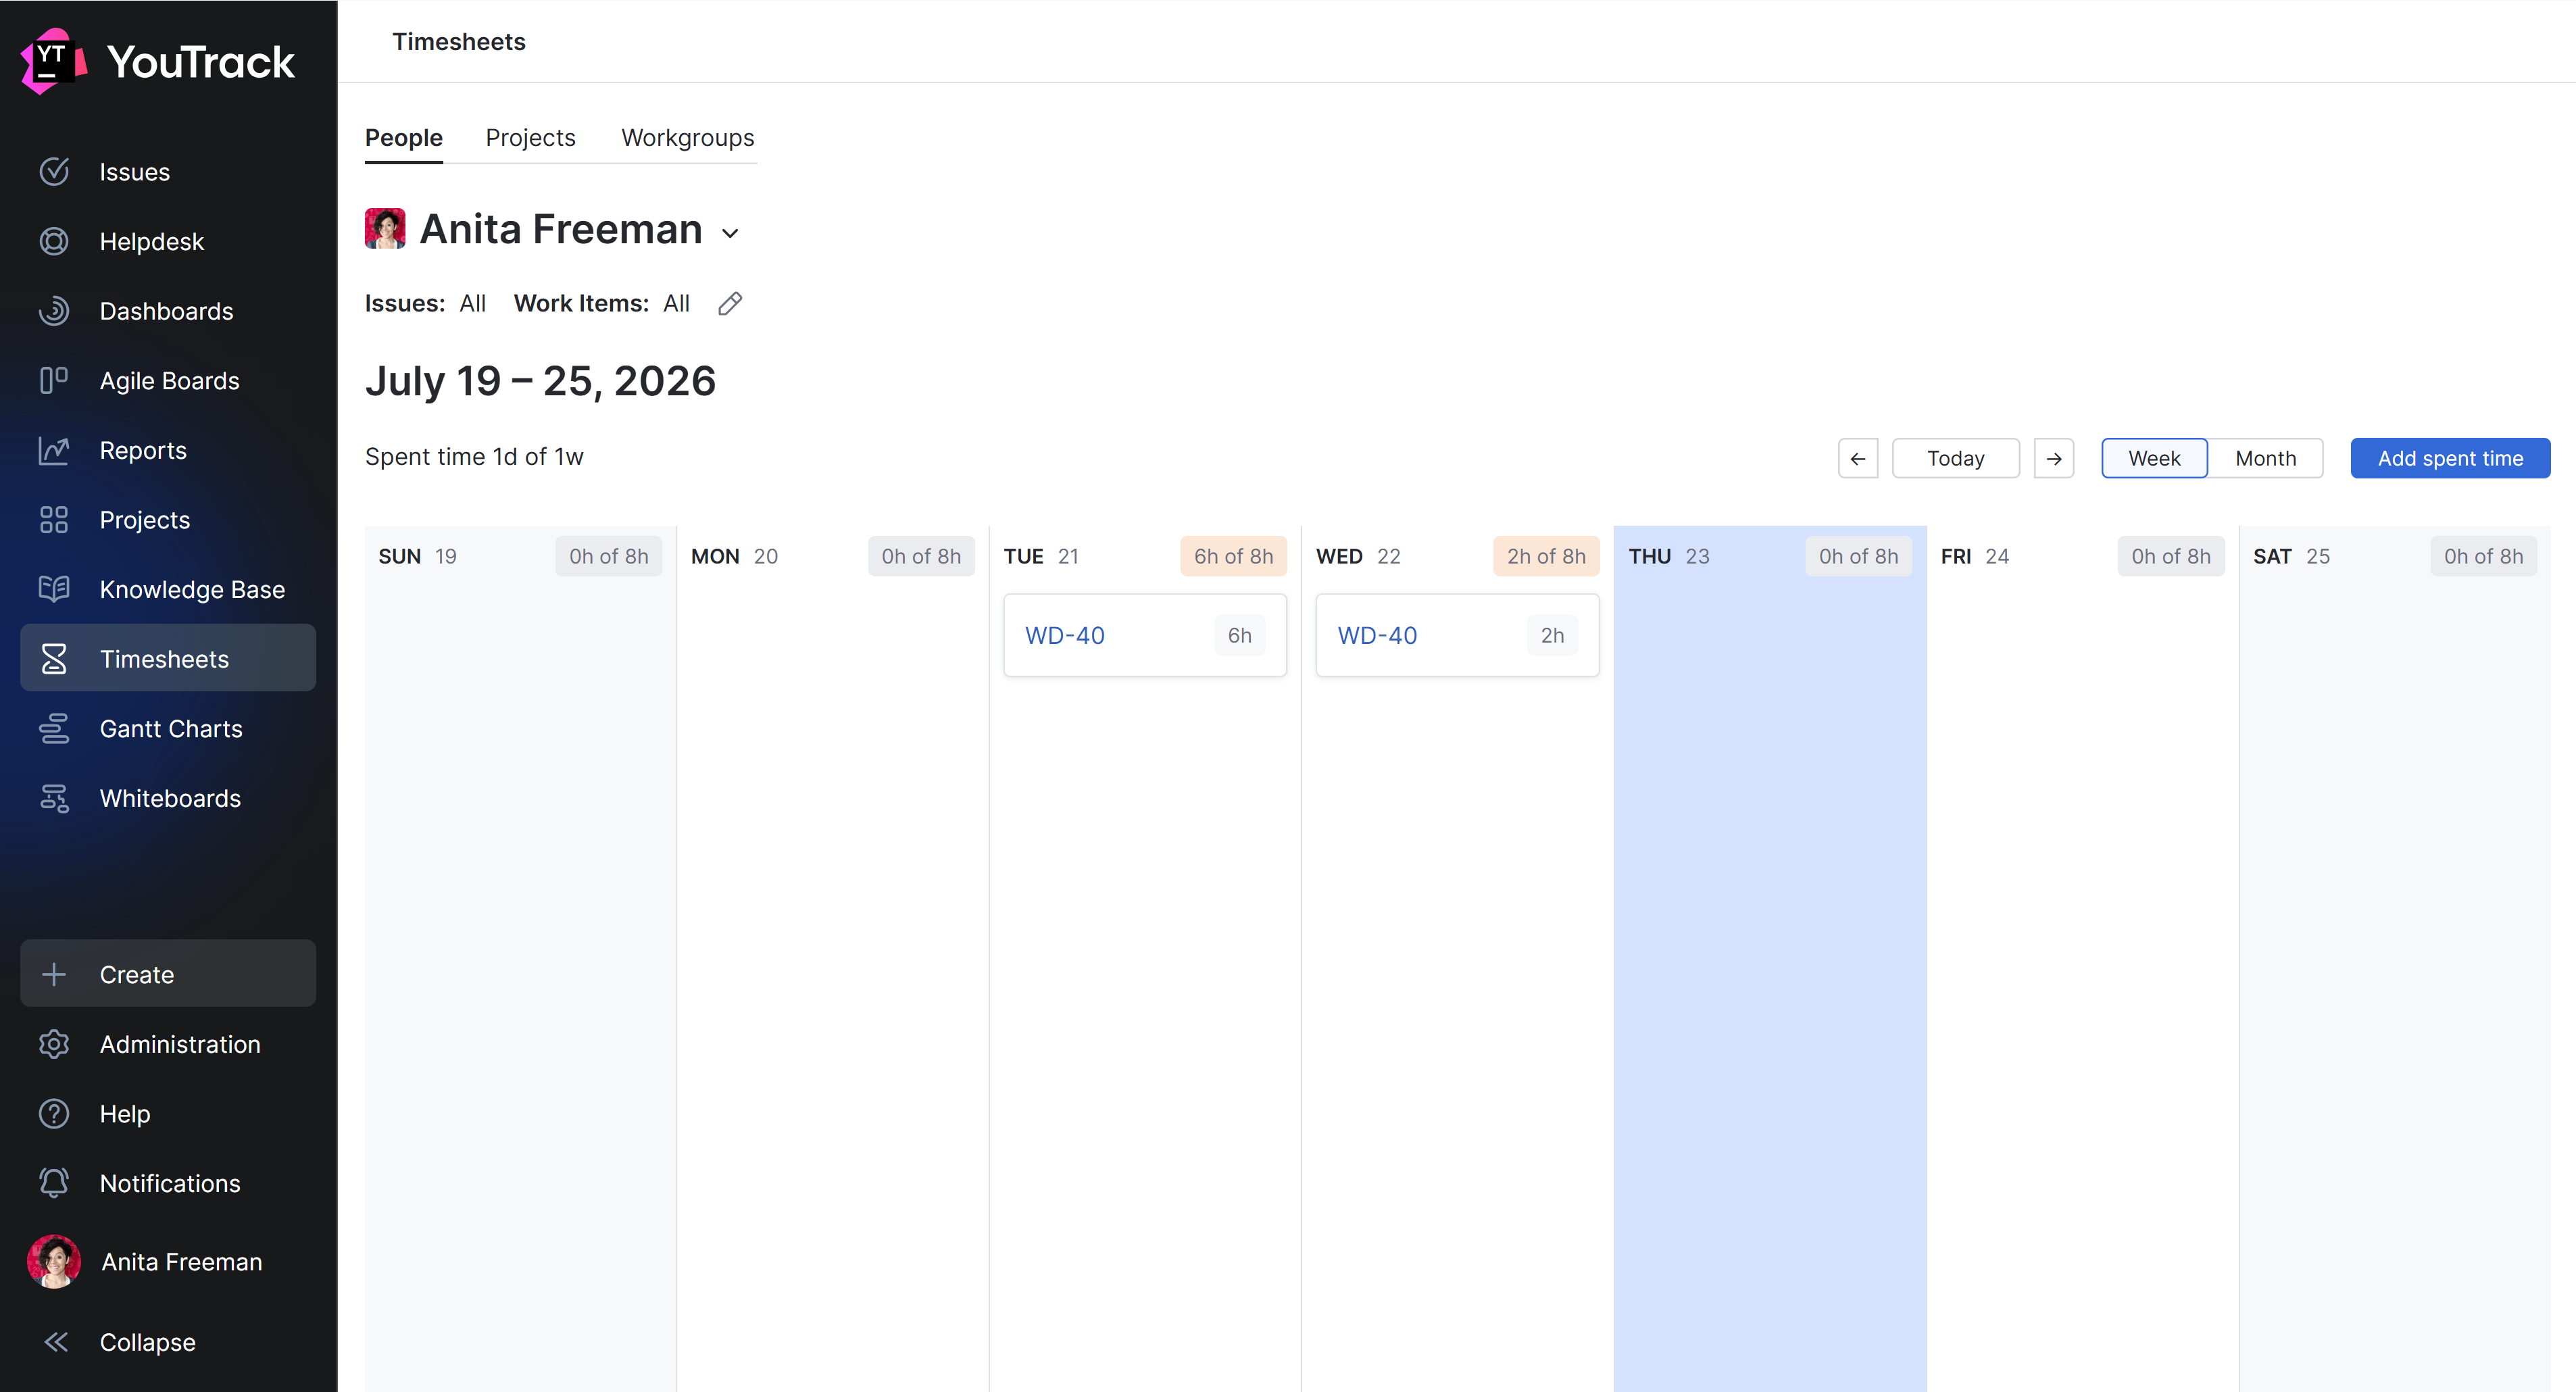Switch to the Workgroups tab
Viewport: 2576px width, 1392px height.
pyautogui.click(x=688, y=138)
